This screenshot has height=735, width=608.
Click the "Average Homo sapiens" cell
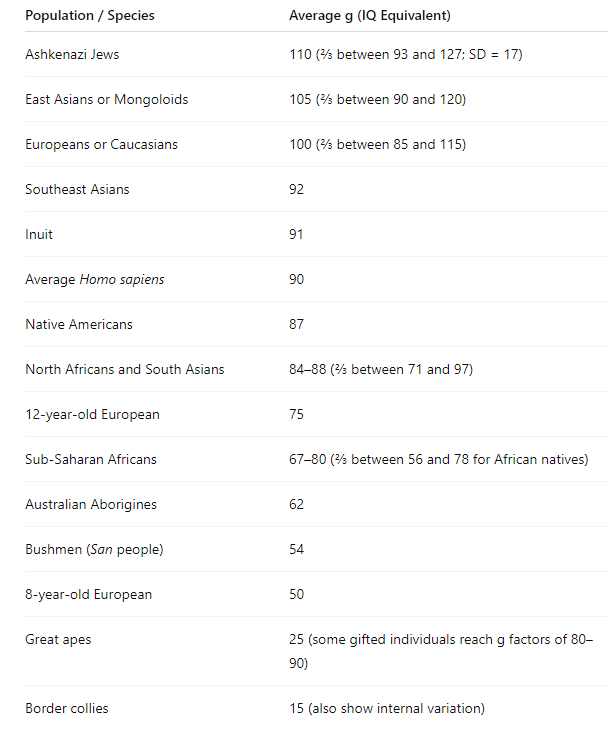coord(95,279)
